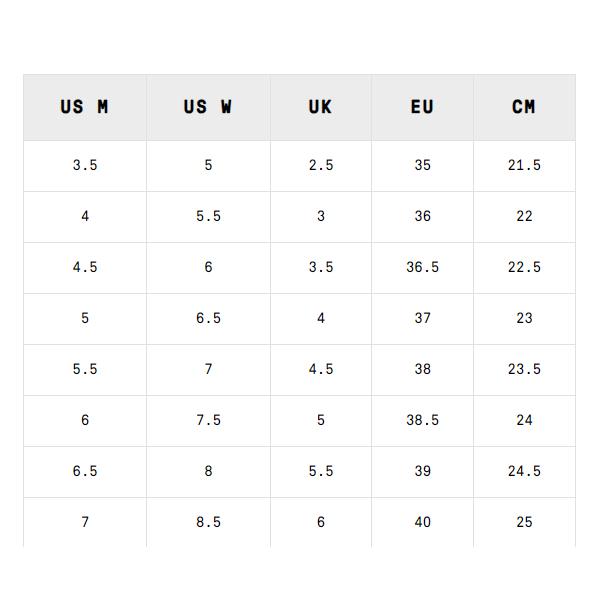Click US W size 8.5 cell
This screenshot has width=602, height=602.
coord(208,522)
